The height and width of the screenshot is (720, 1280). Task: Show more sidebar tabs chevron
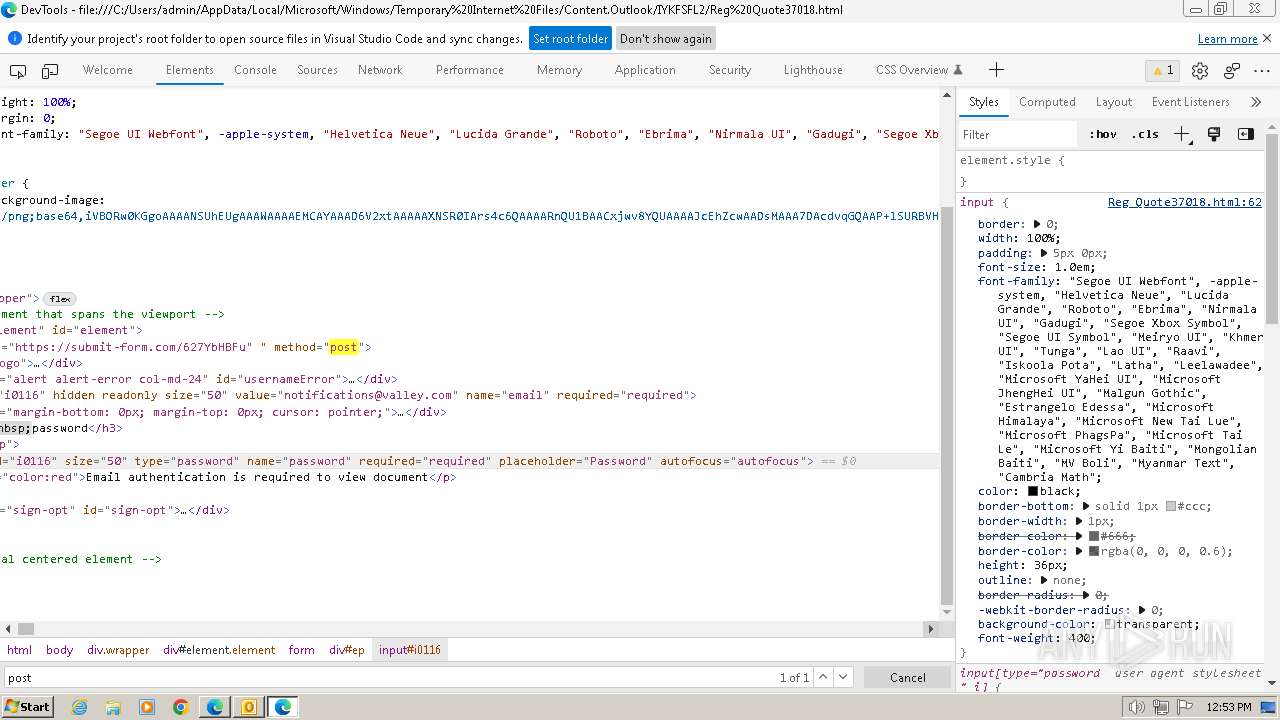click(1256, 102)
